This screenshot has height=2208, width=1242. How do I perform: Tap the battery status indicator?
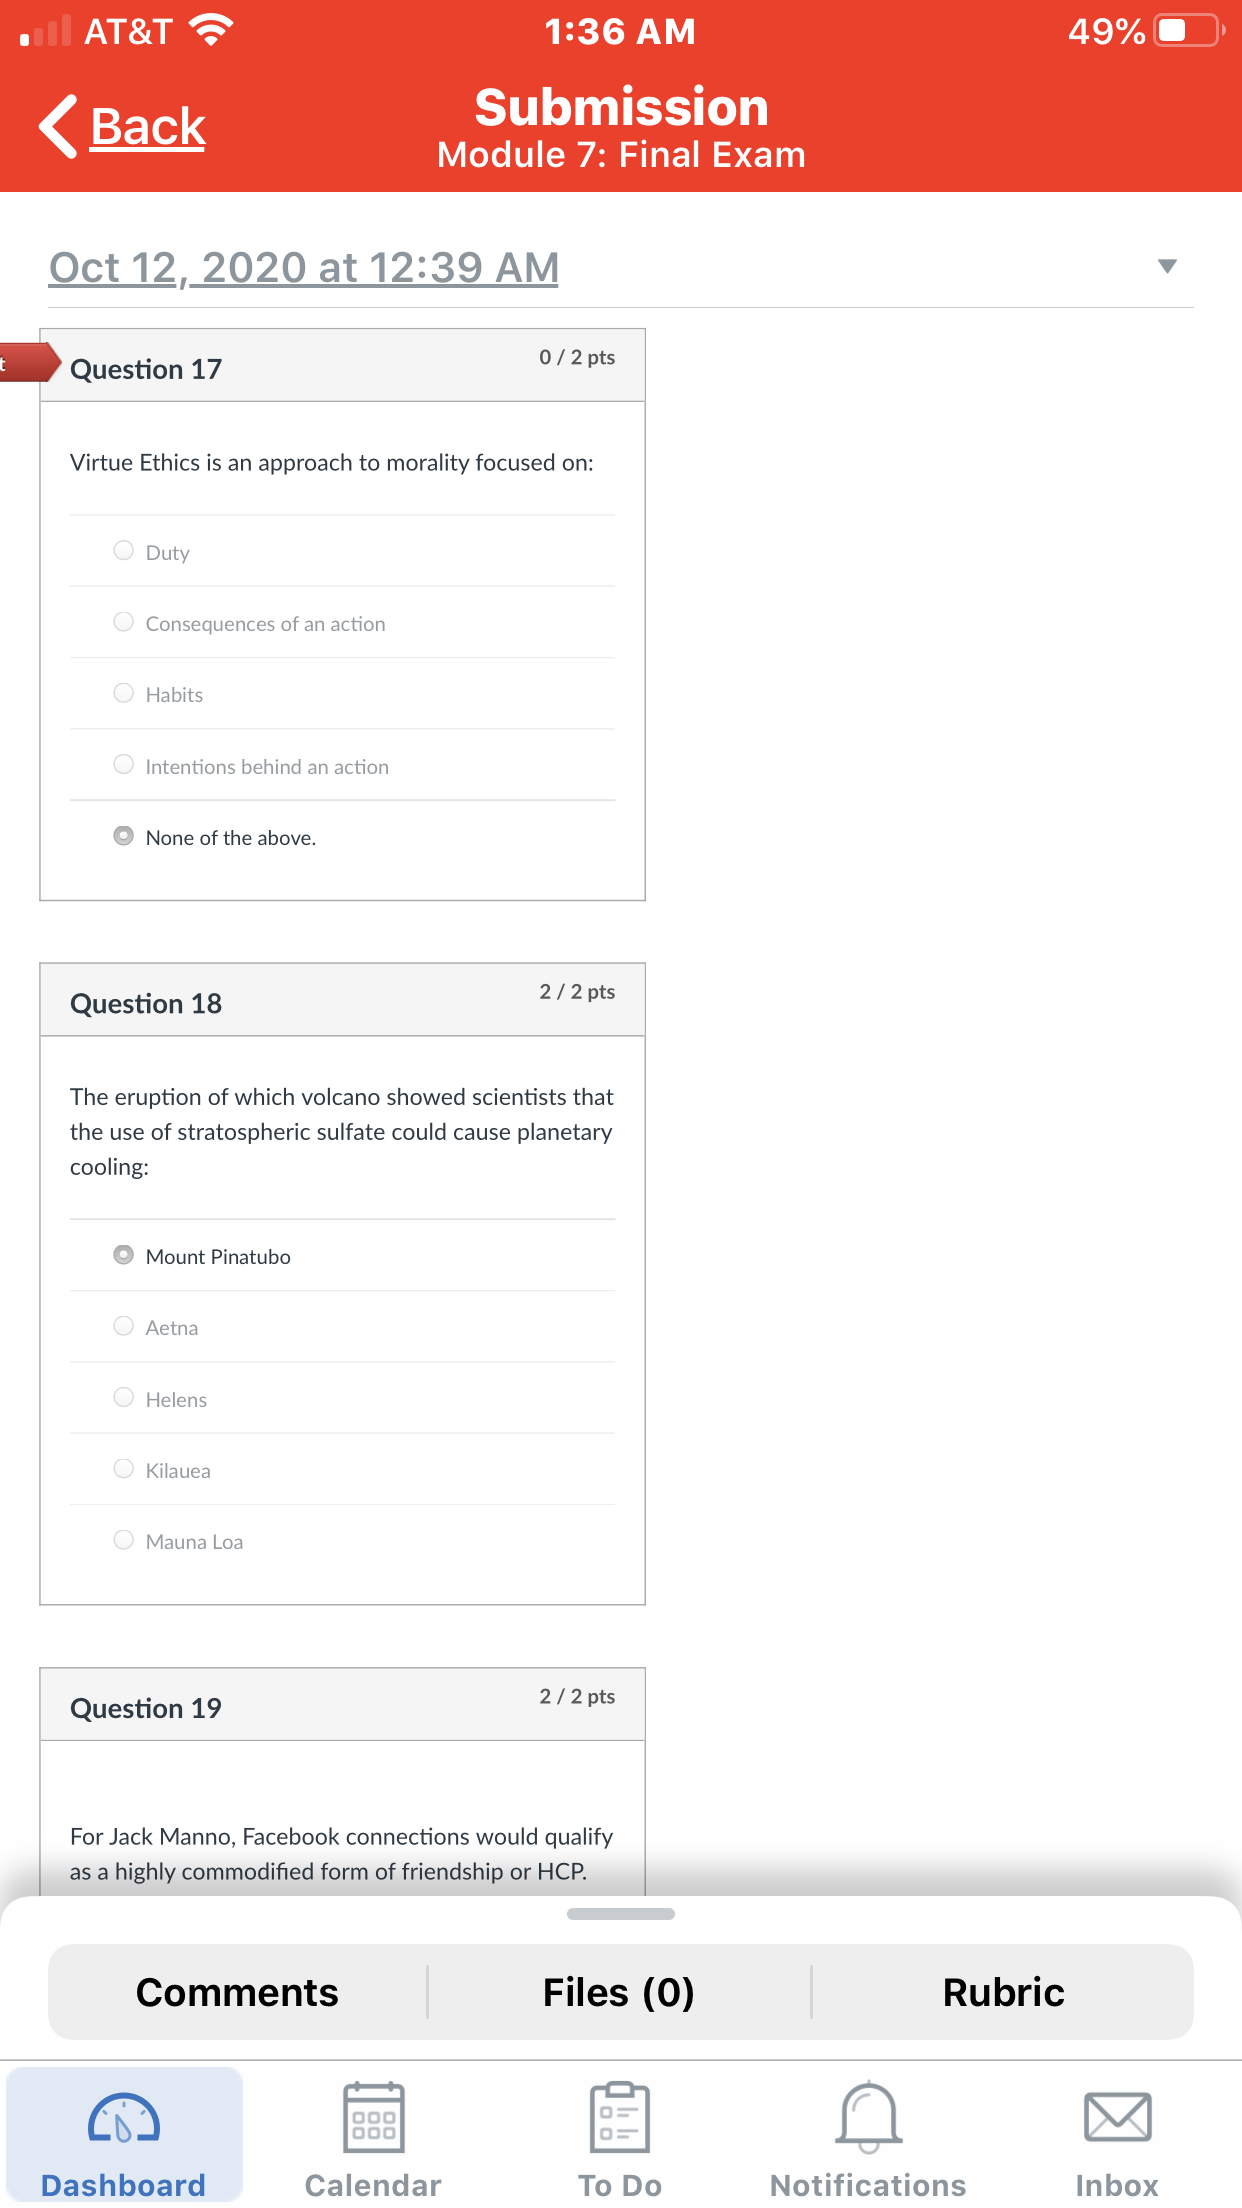click(x=1188, y=31)
